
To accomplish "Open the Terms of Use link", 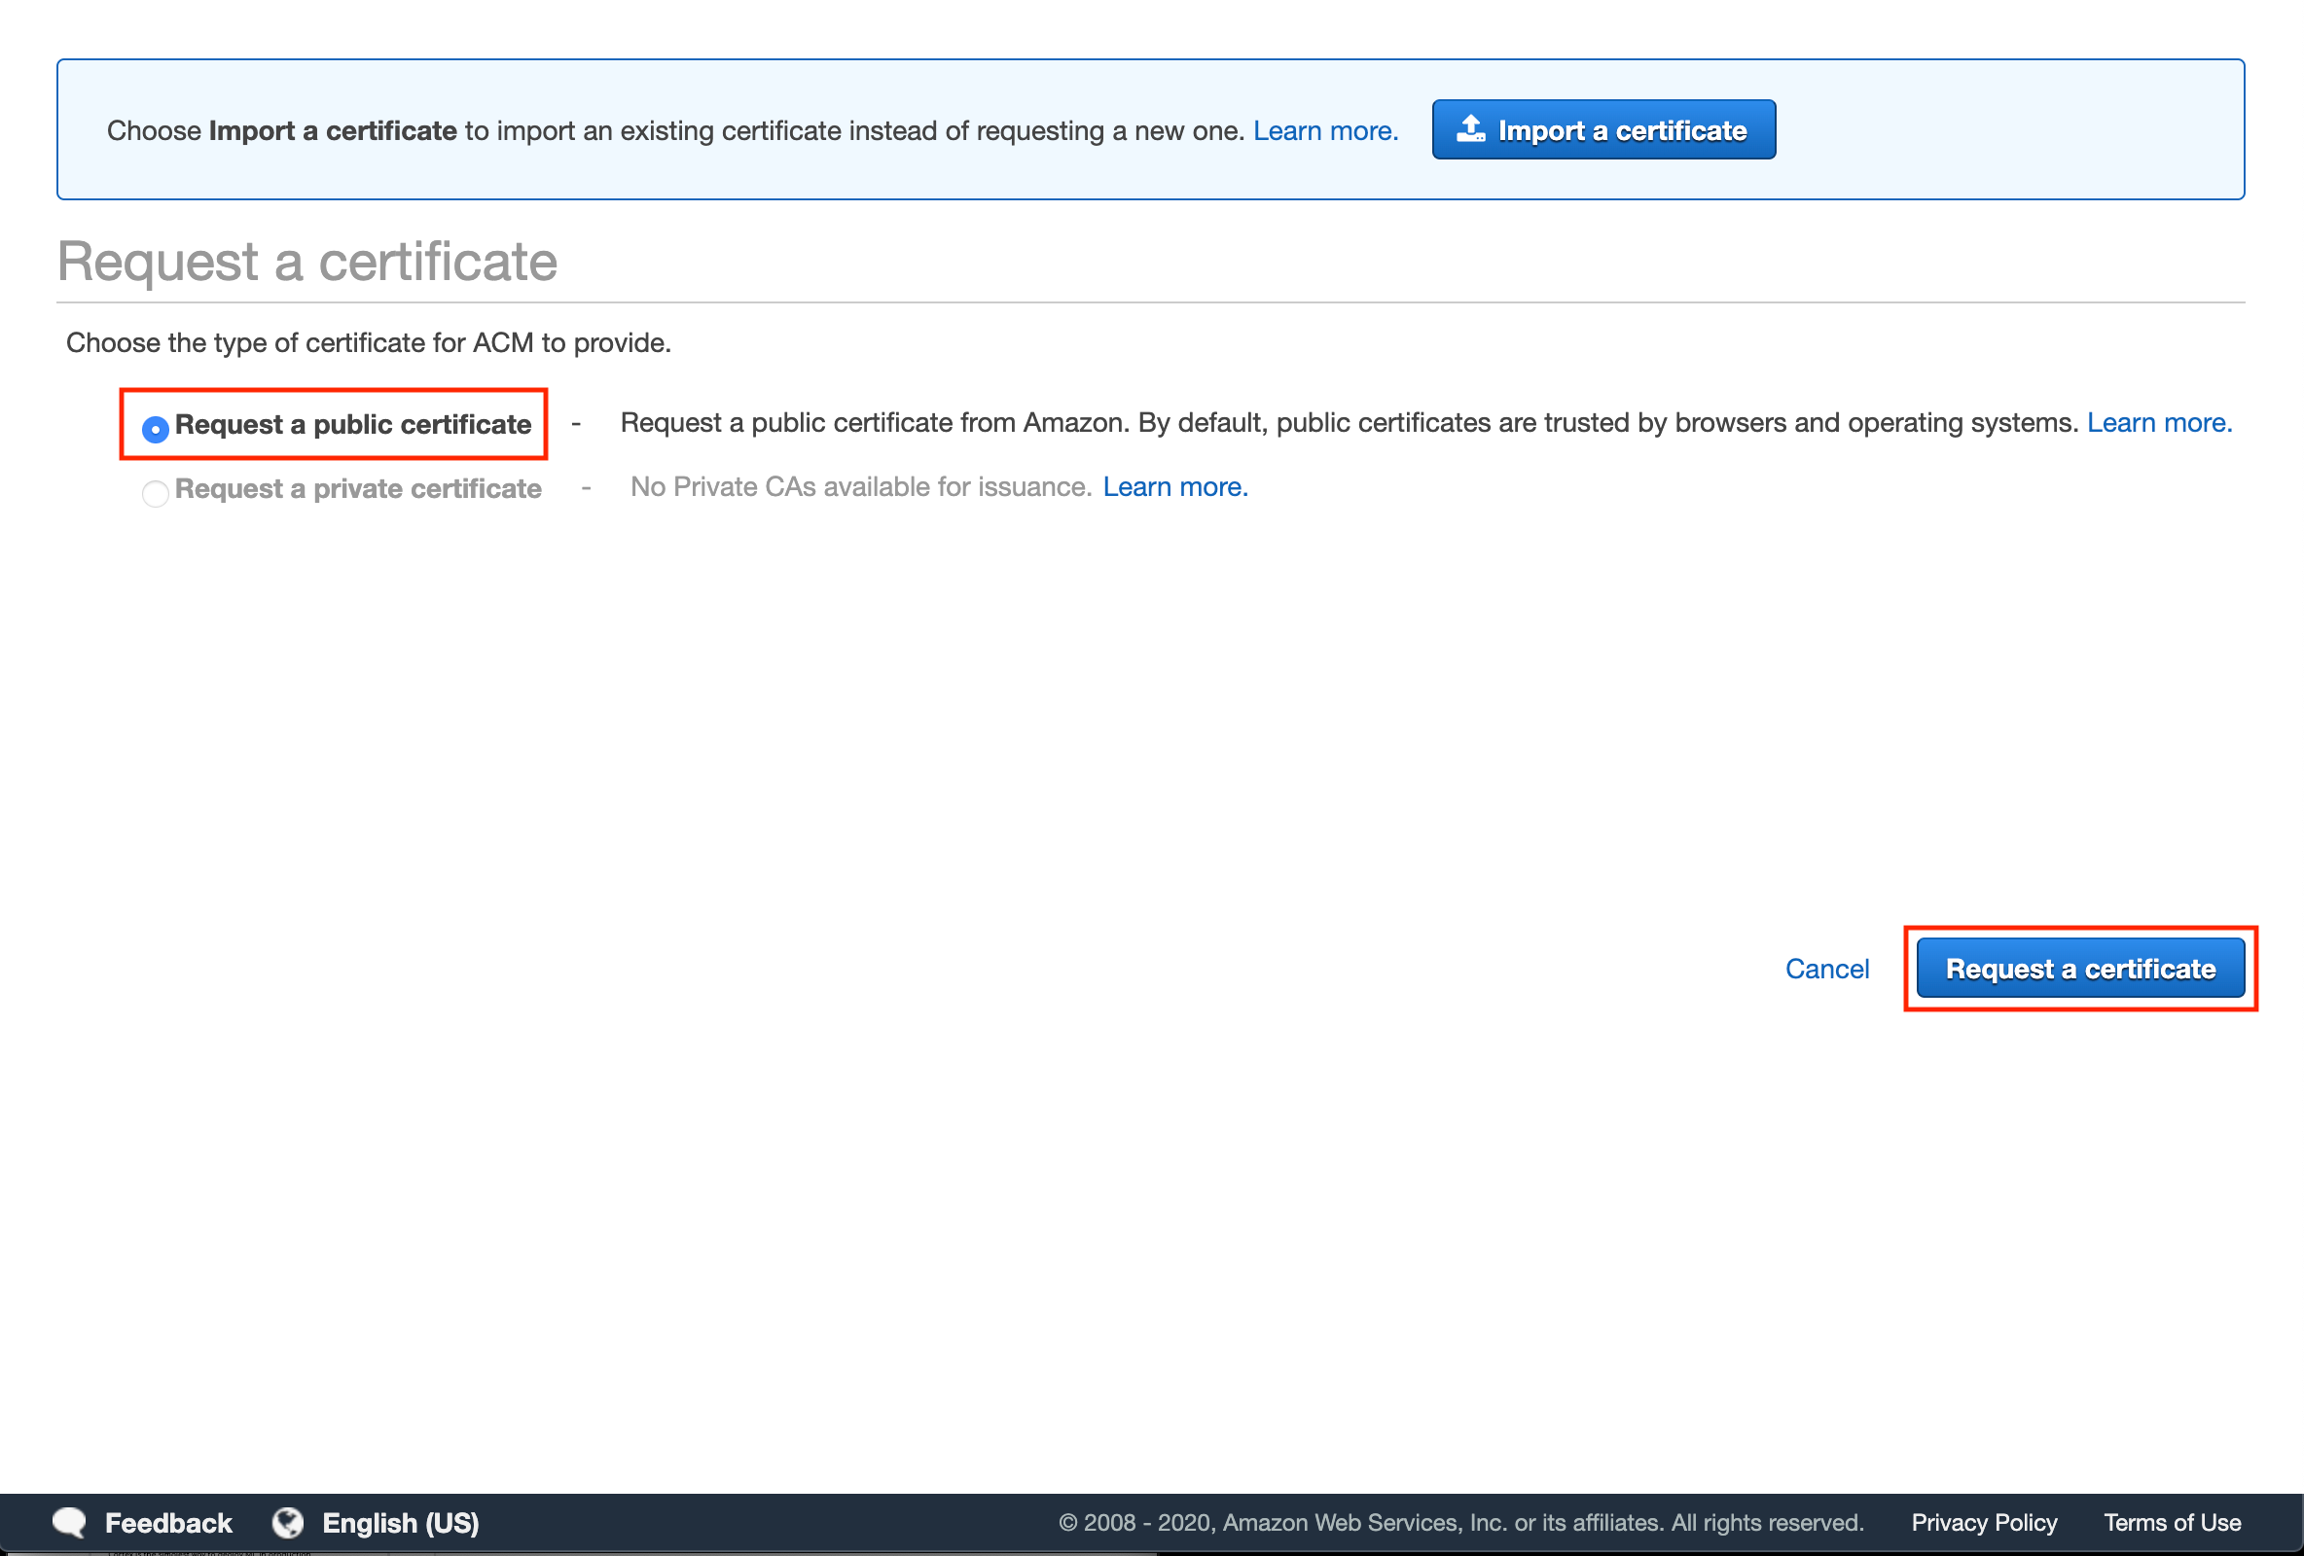I will point(2172,1522).
